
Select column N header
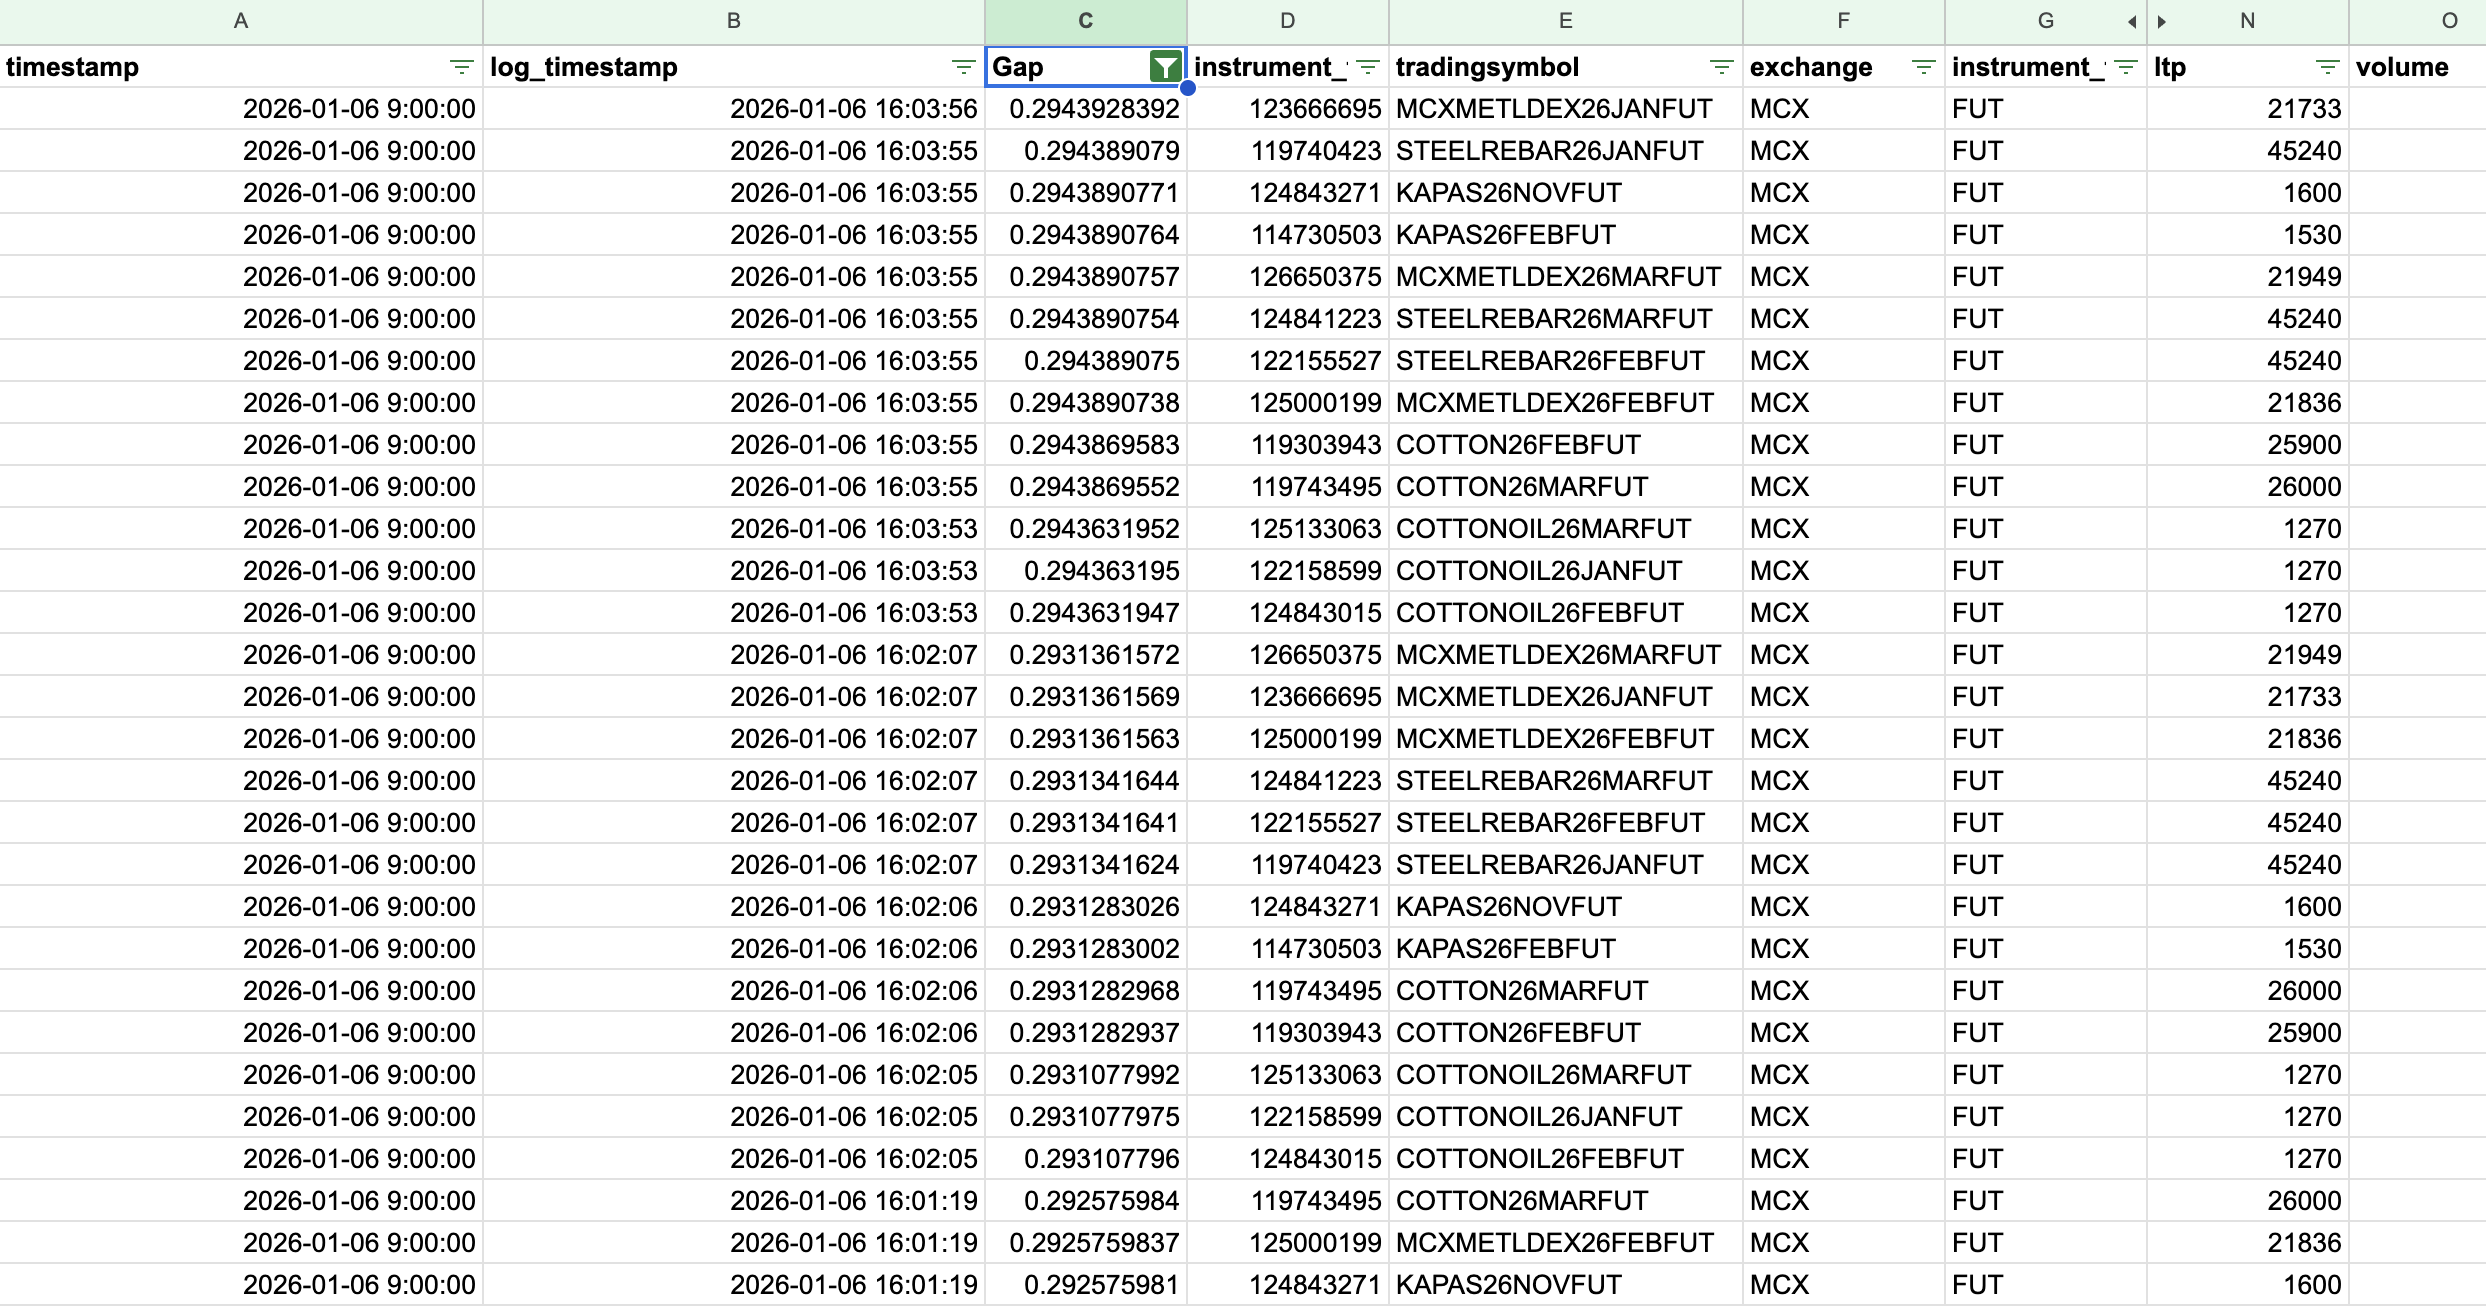[2247, 21]
